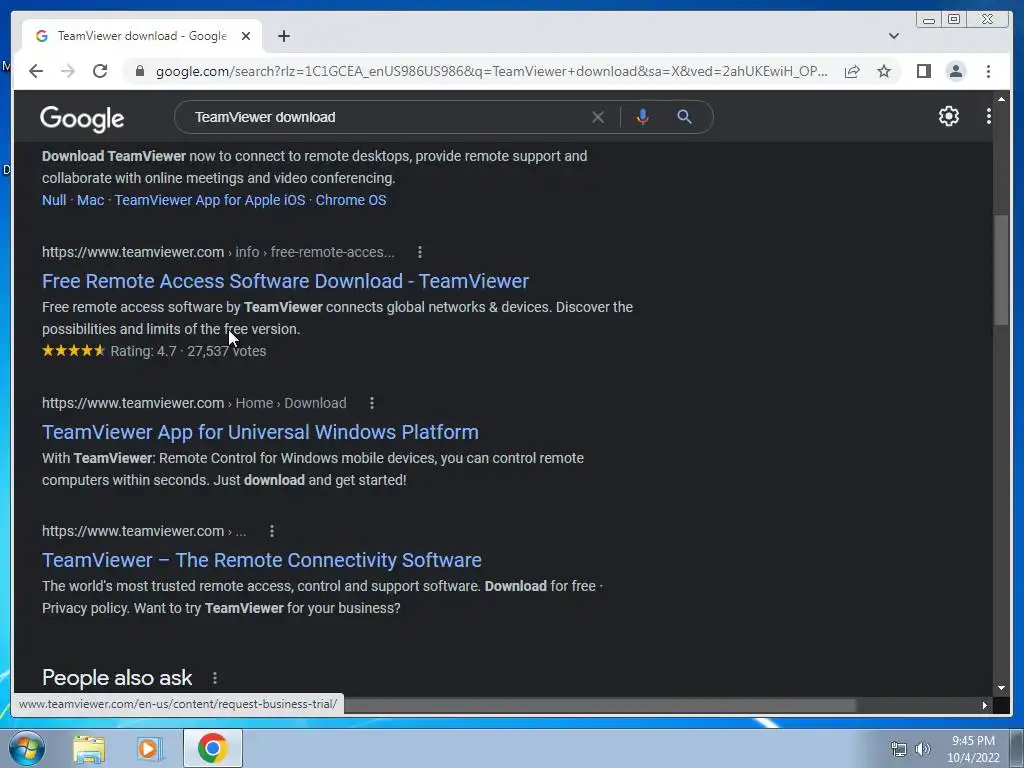The height and width of the screenshot is (768, 1024).
Task: Open options for Home › Download result
Action: 372,403
